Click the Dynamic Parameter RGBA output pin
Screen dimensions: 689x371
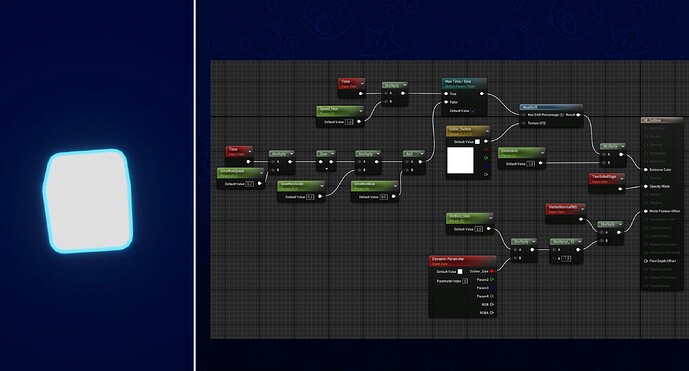[x=492, y=313]
